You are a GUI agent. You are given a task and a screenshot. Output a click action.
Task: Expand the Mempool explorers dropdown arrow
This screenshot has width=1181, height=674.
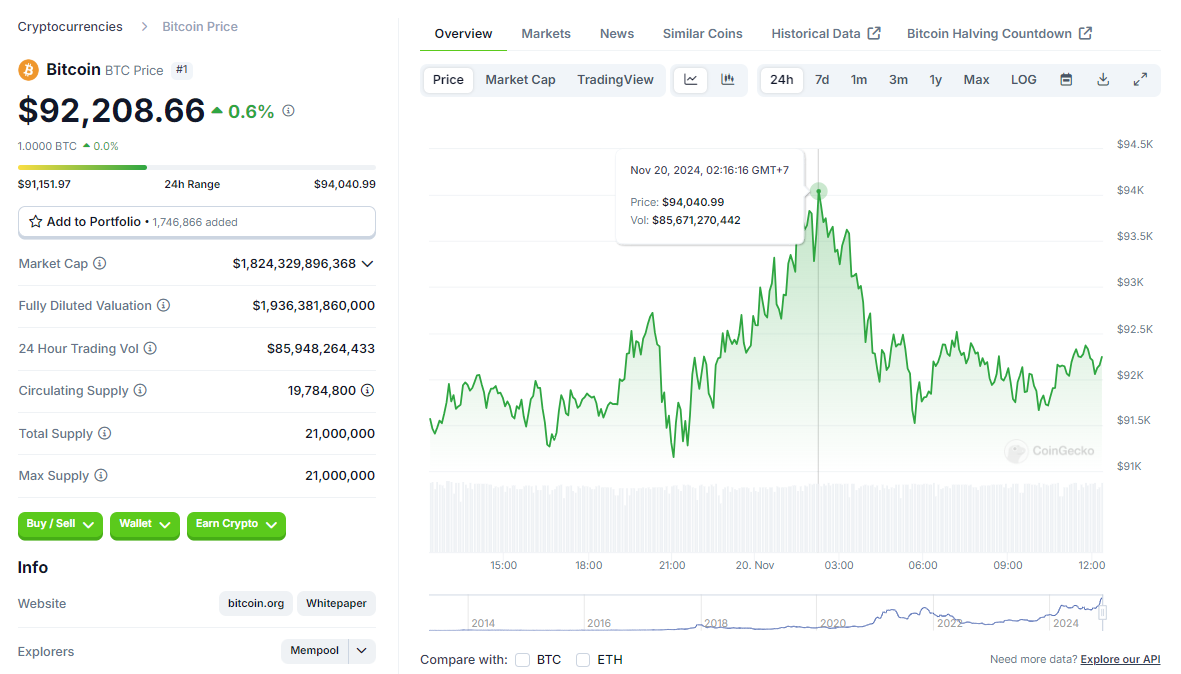pyautogui.click(x=362, y=651)
